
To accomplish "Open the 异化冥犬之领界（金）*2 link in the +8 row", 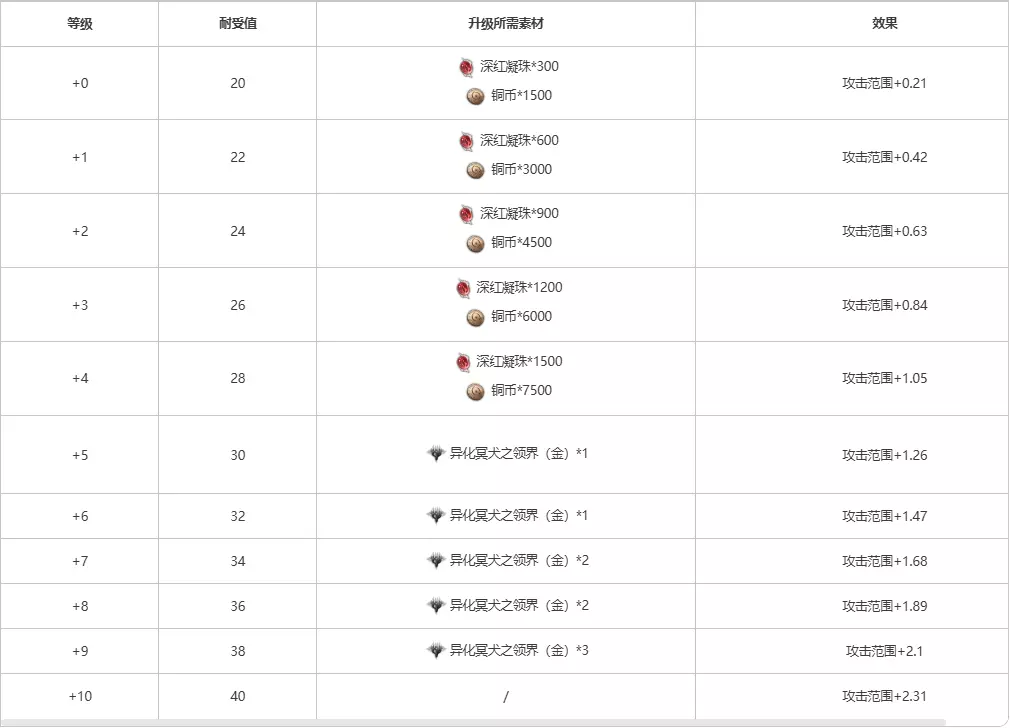I will (518, 606).
